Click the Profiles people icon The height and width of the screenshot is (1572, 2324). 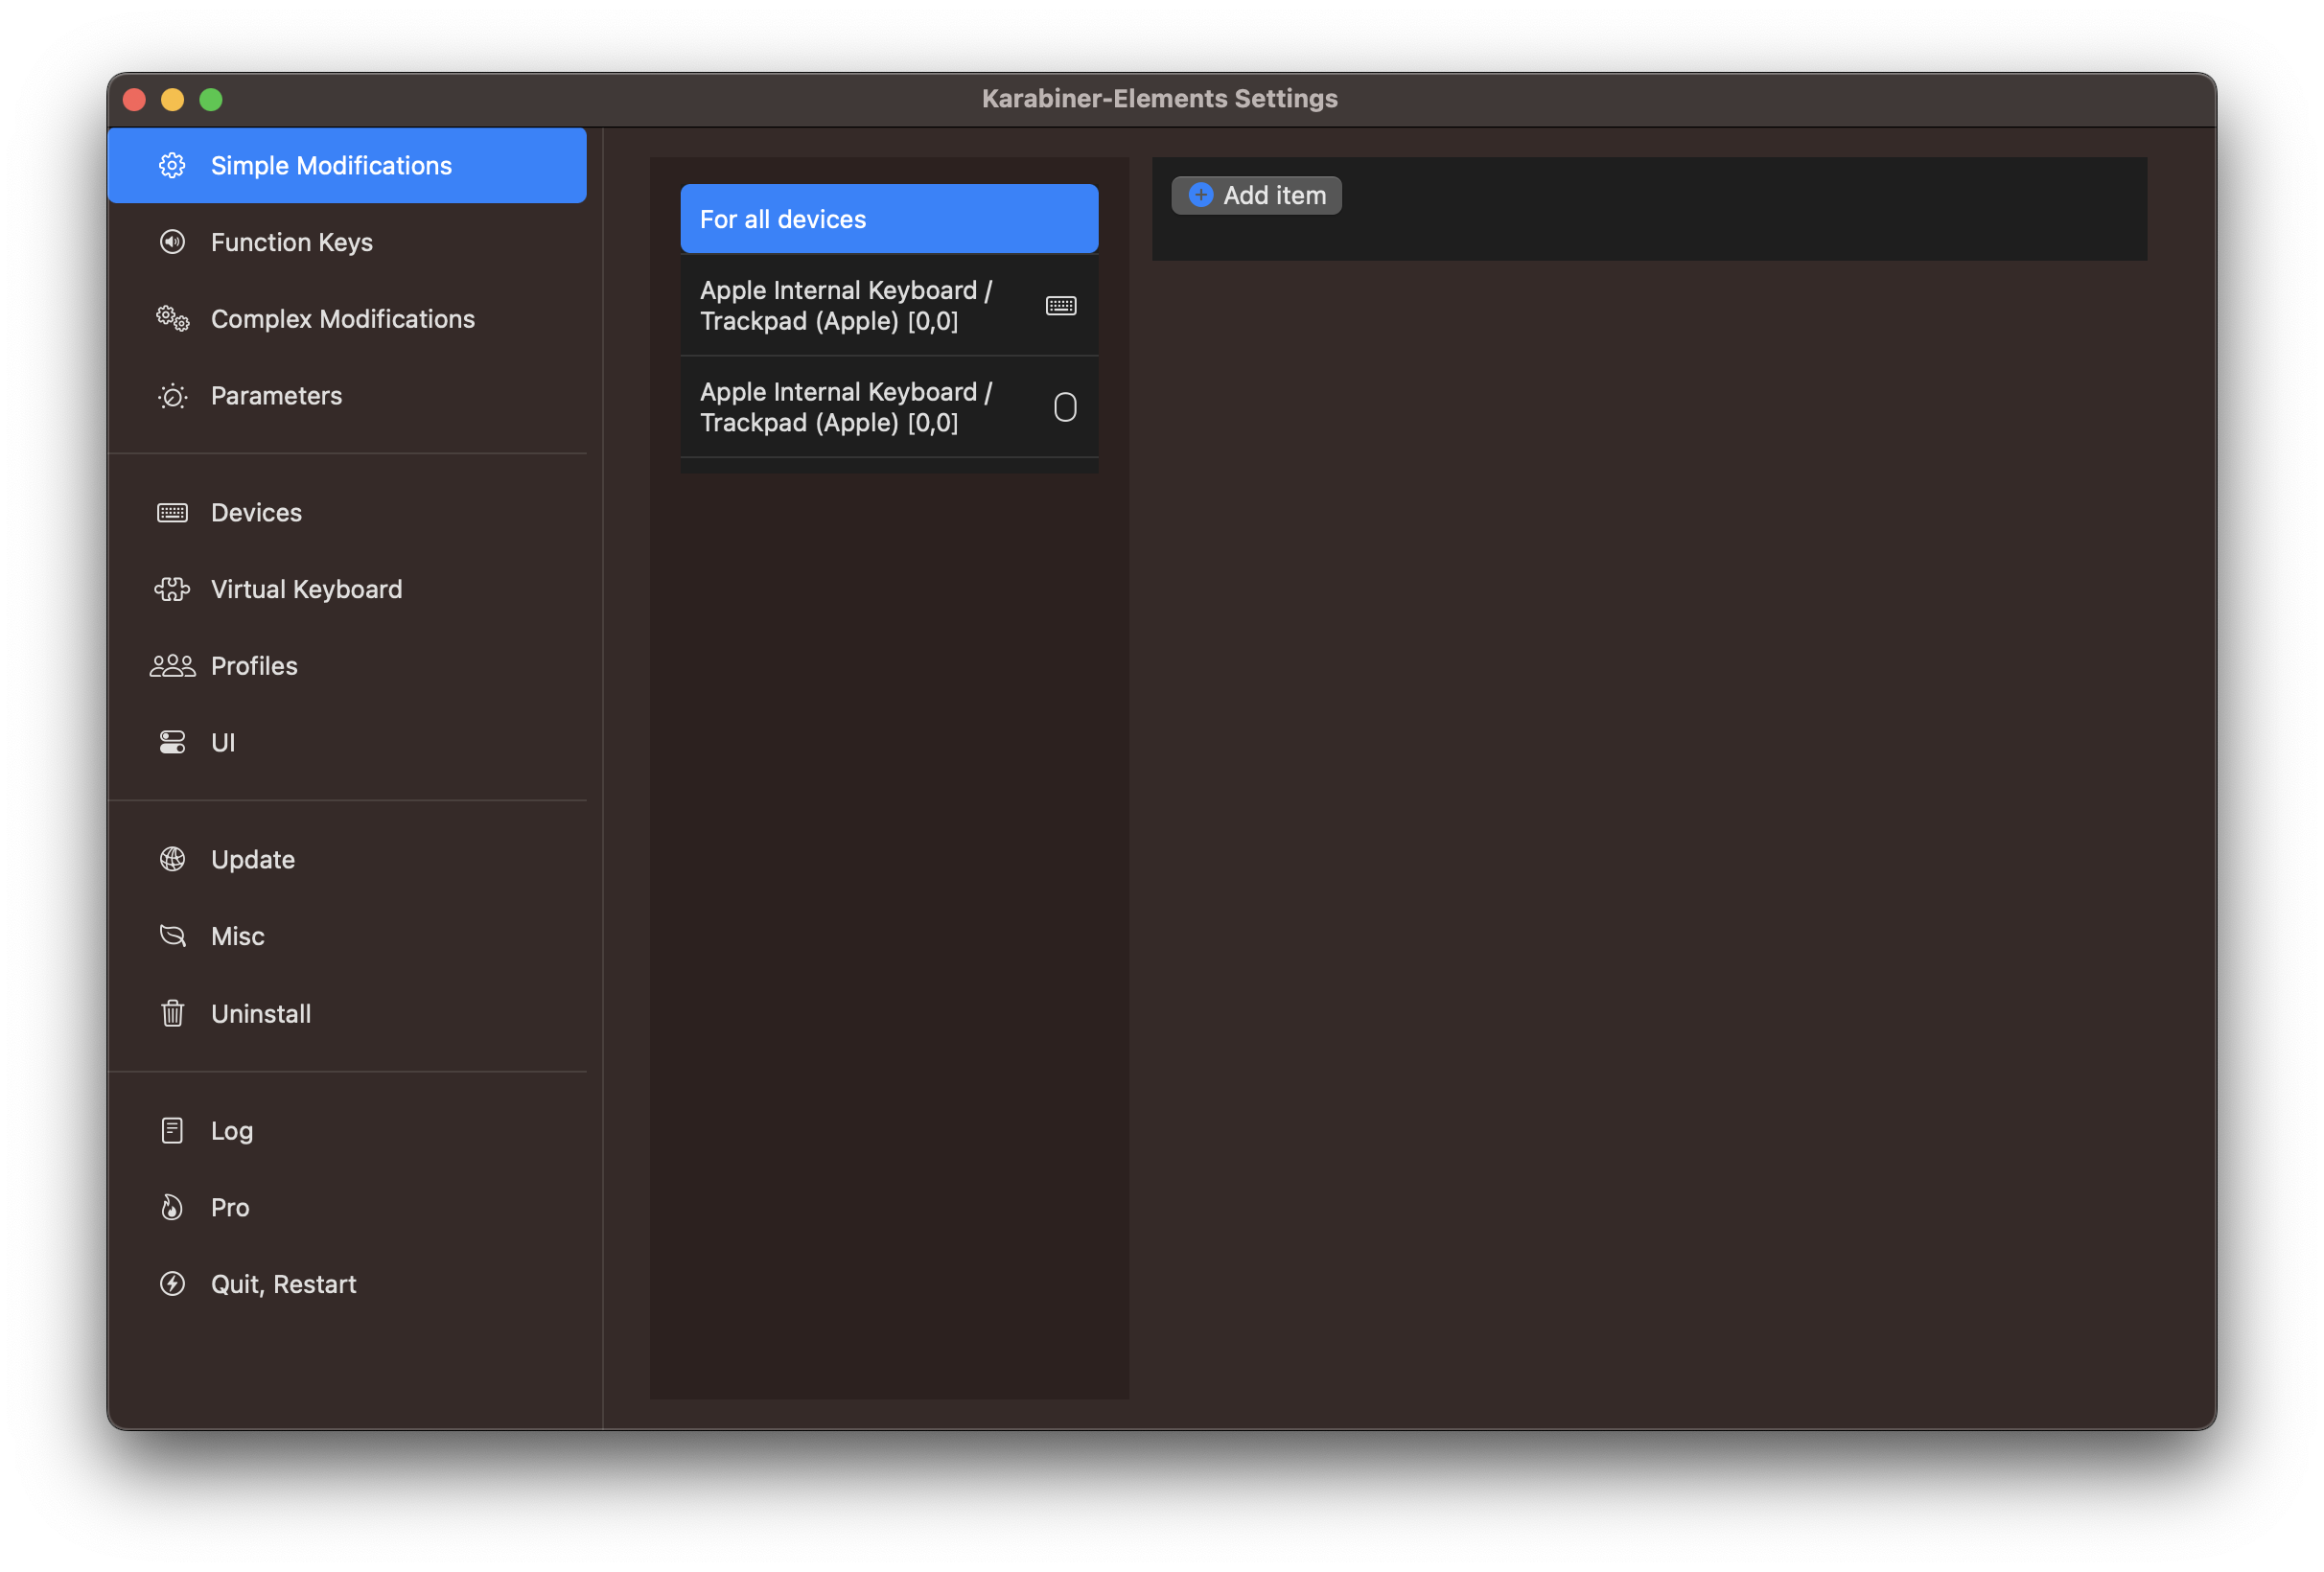[172, 666]
